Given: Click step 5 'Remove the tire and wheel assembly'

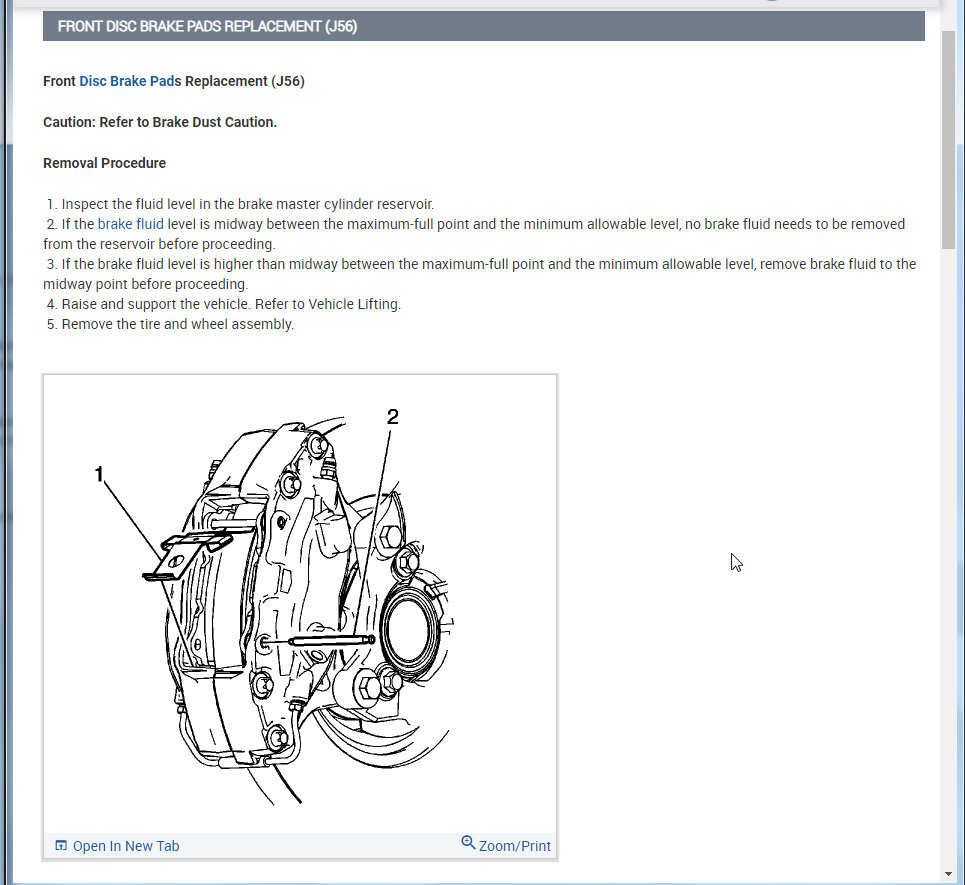Looking at the screenshot, I should click(x=170, y=324).
